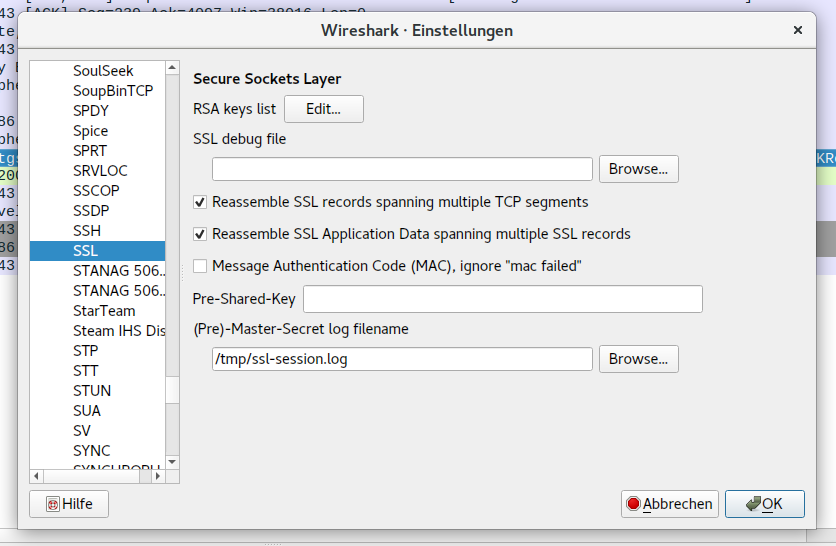Select SPDY from the protocol list
836x546 pixels.
[x=91, y=111]
